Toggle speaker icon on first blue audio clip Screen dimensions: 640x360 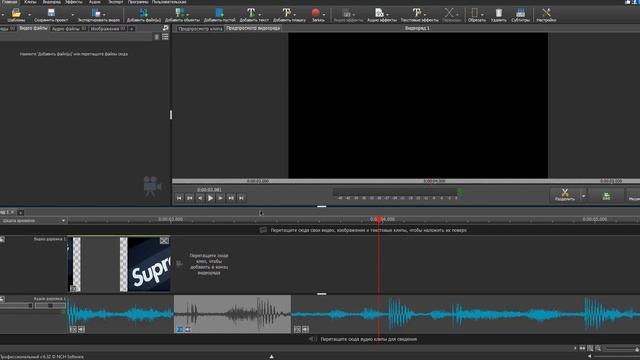81,329
